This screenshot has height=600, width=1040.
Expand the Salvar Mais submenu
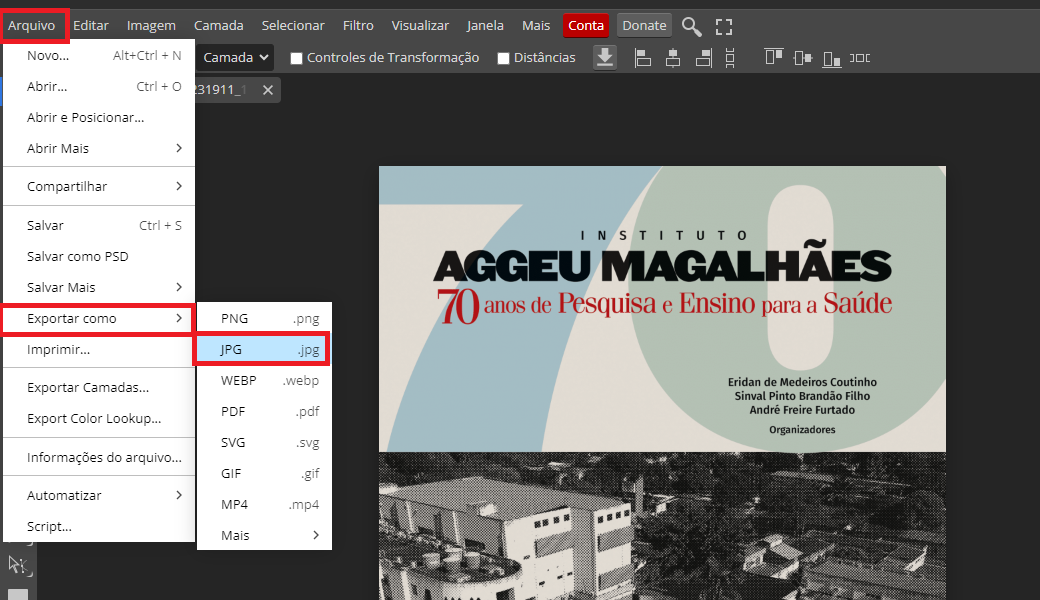[99, 287]
